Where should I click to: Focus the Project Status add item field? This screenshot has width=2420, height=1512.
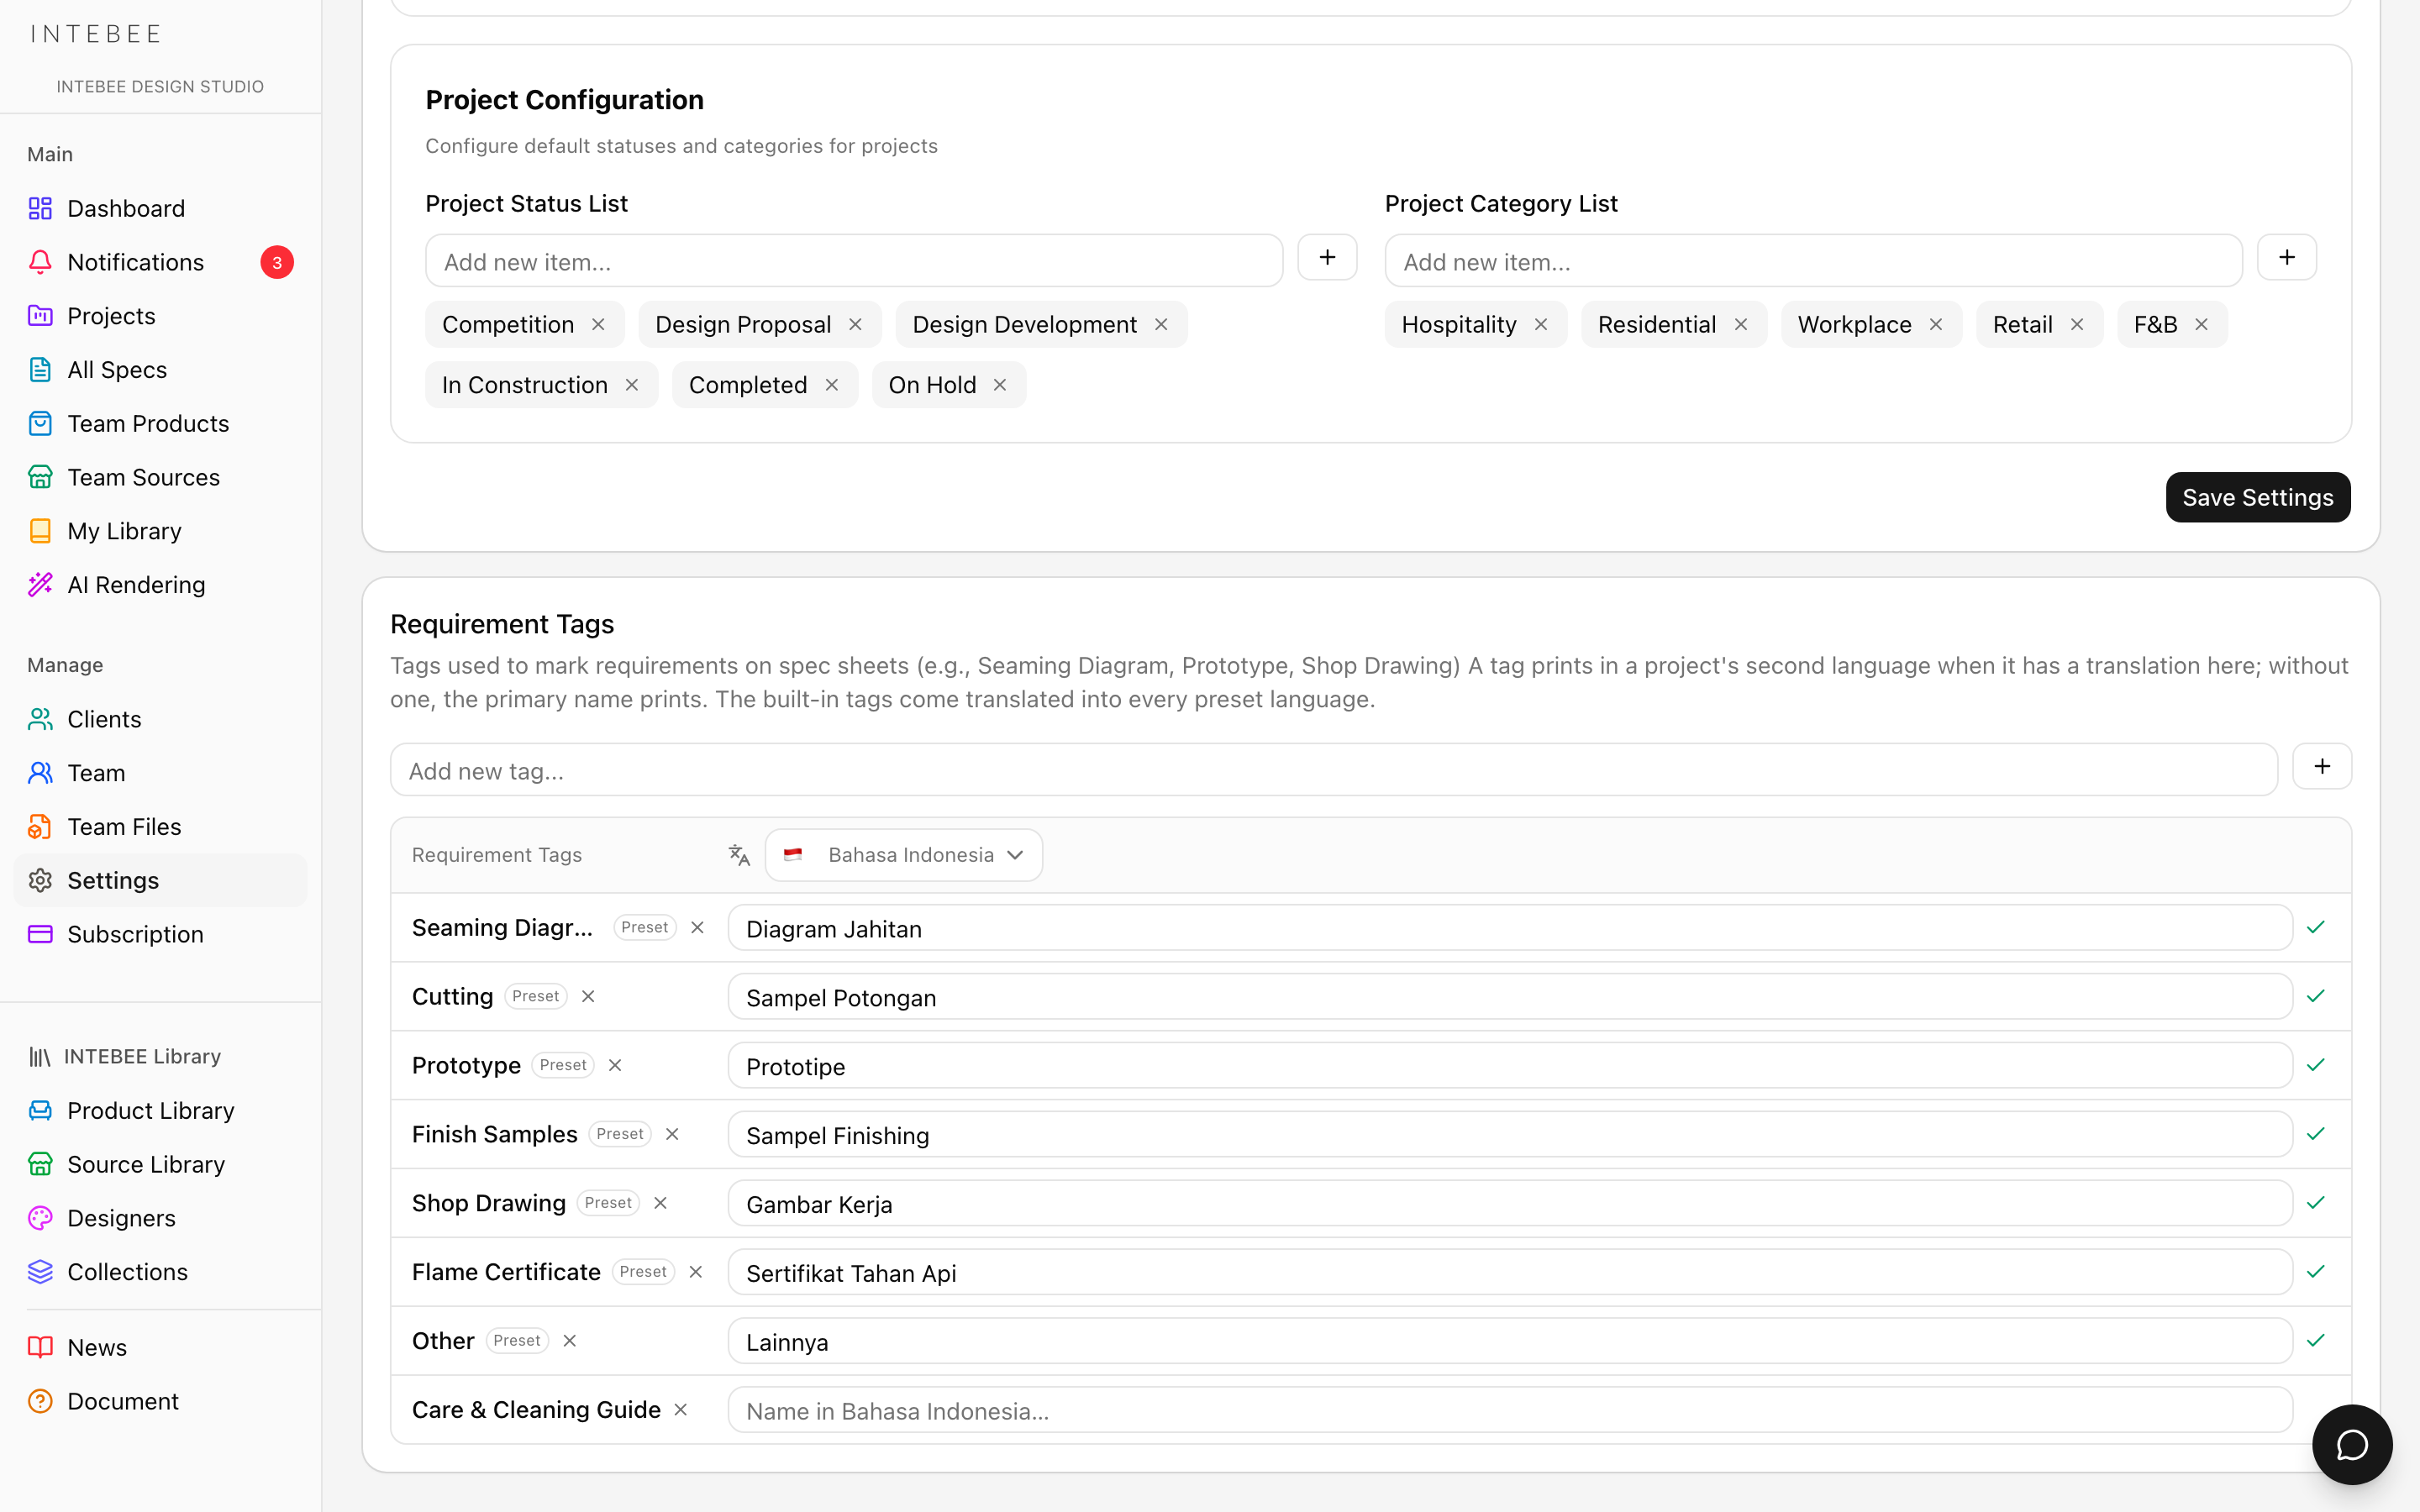pyautogui.click(x=854, y=261)
